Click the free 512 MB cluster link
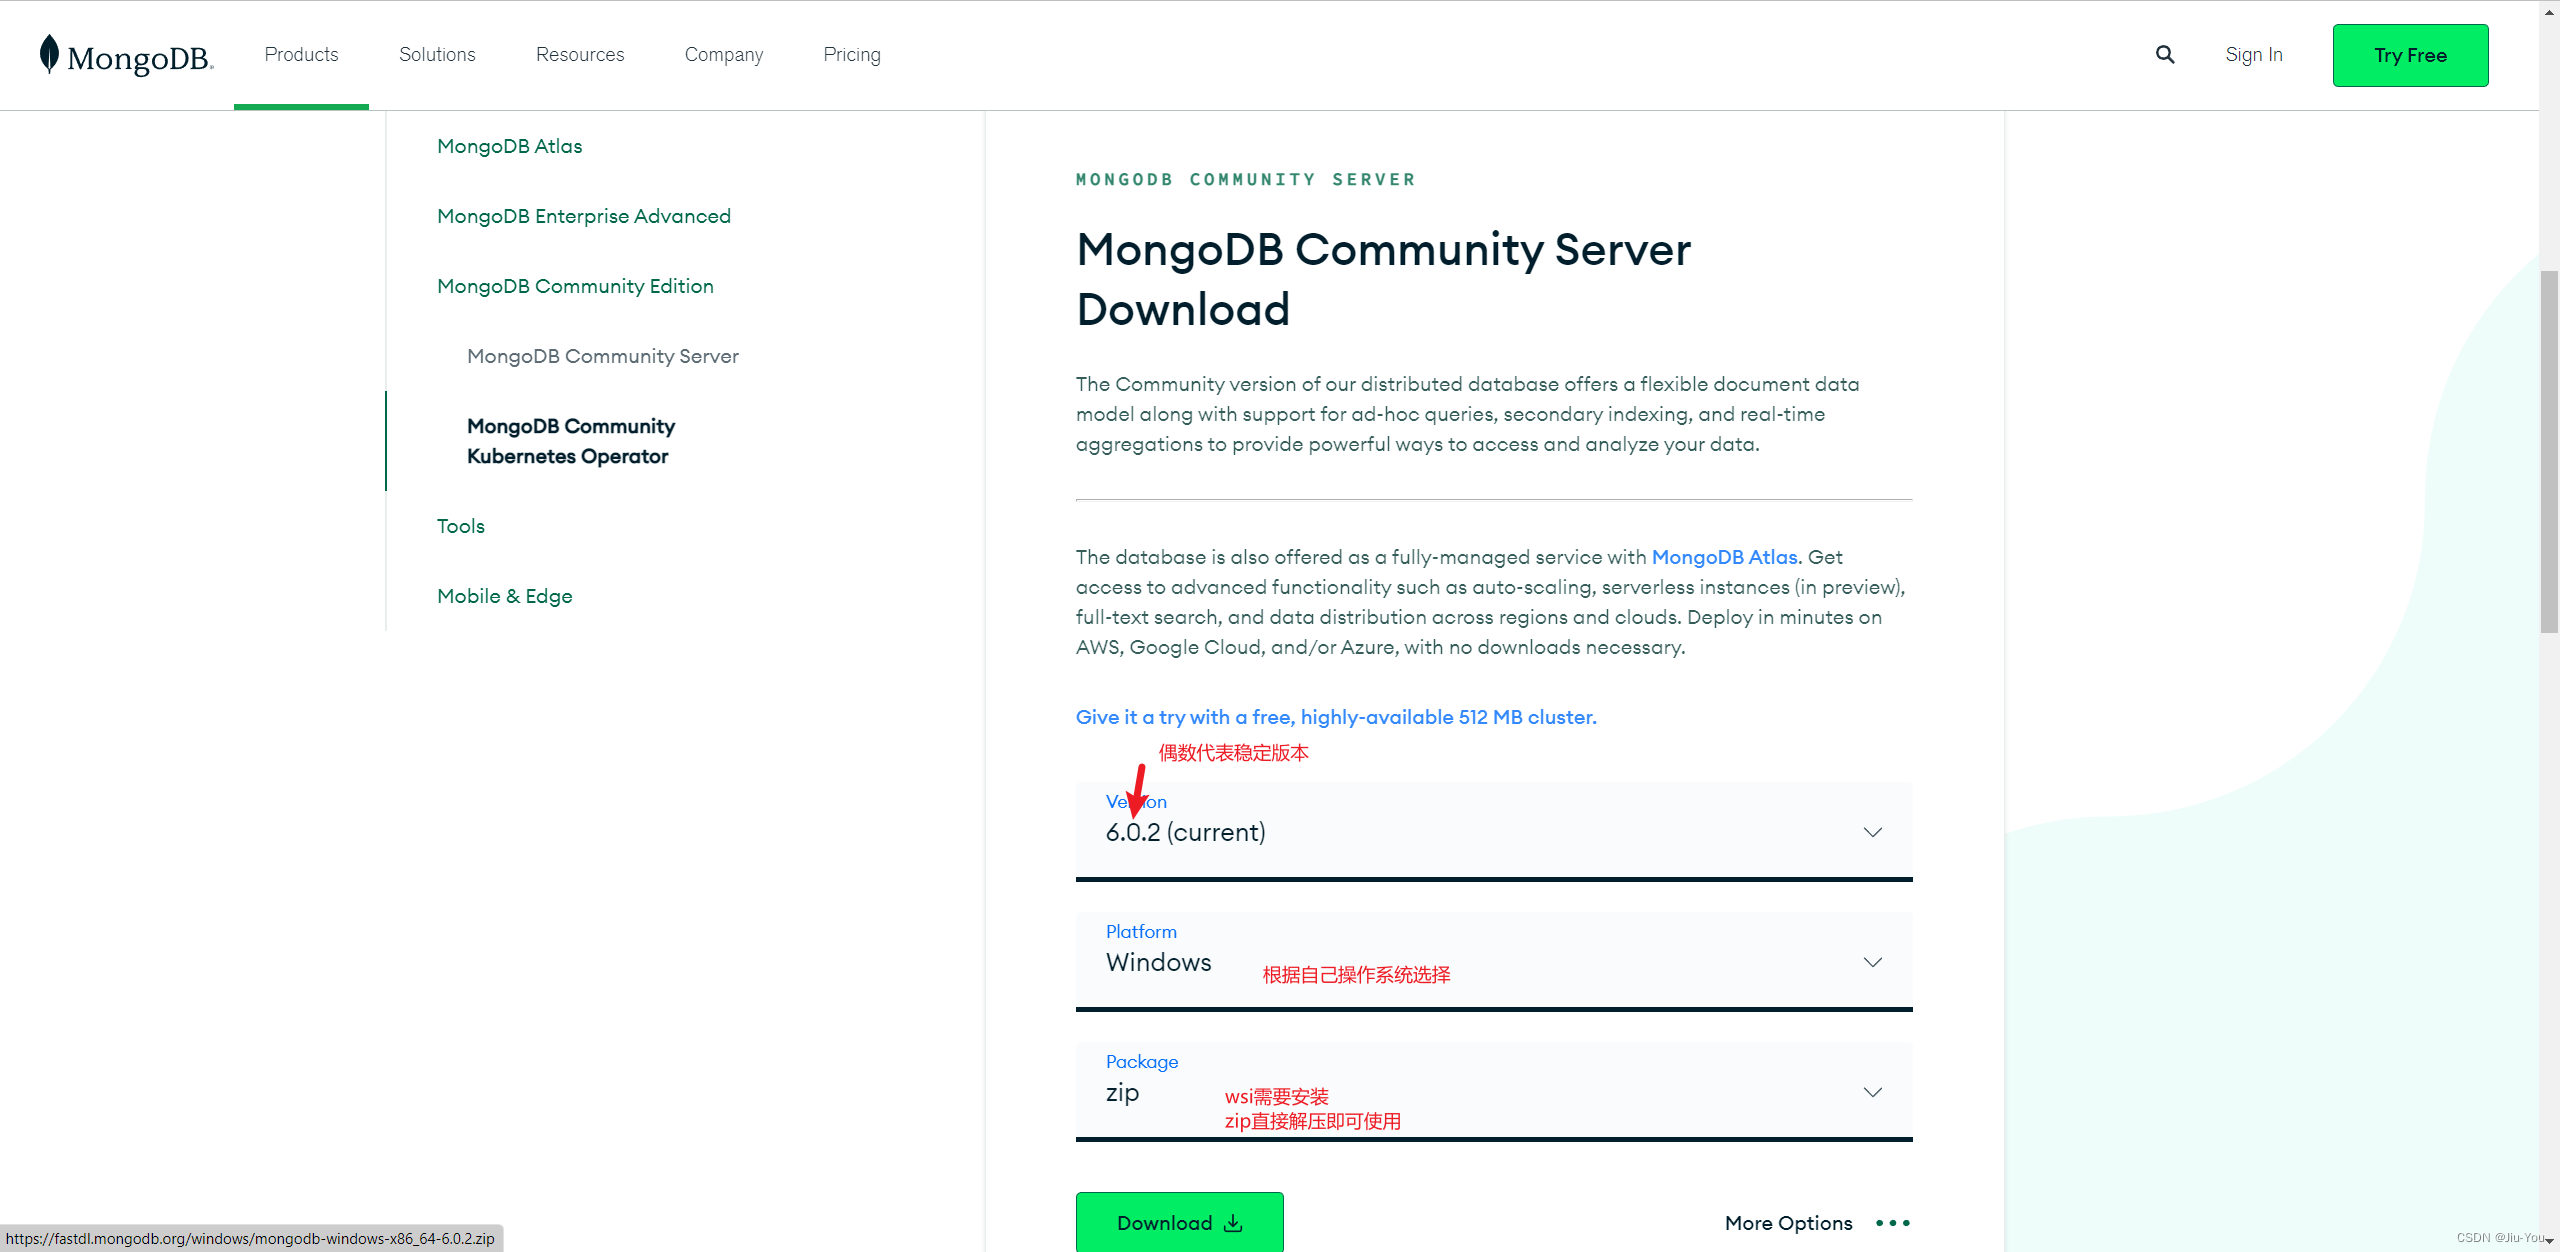The width and height of the screenshot is (2560, 1252). point(1336,717)
